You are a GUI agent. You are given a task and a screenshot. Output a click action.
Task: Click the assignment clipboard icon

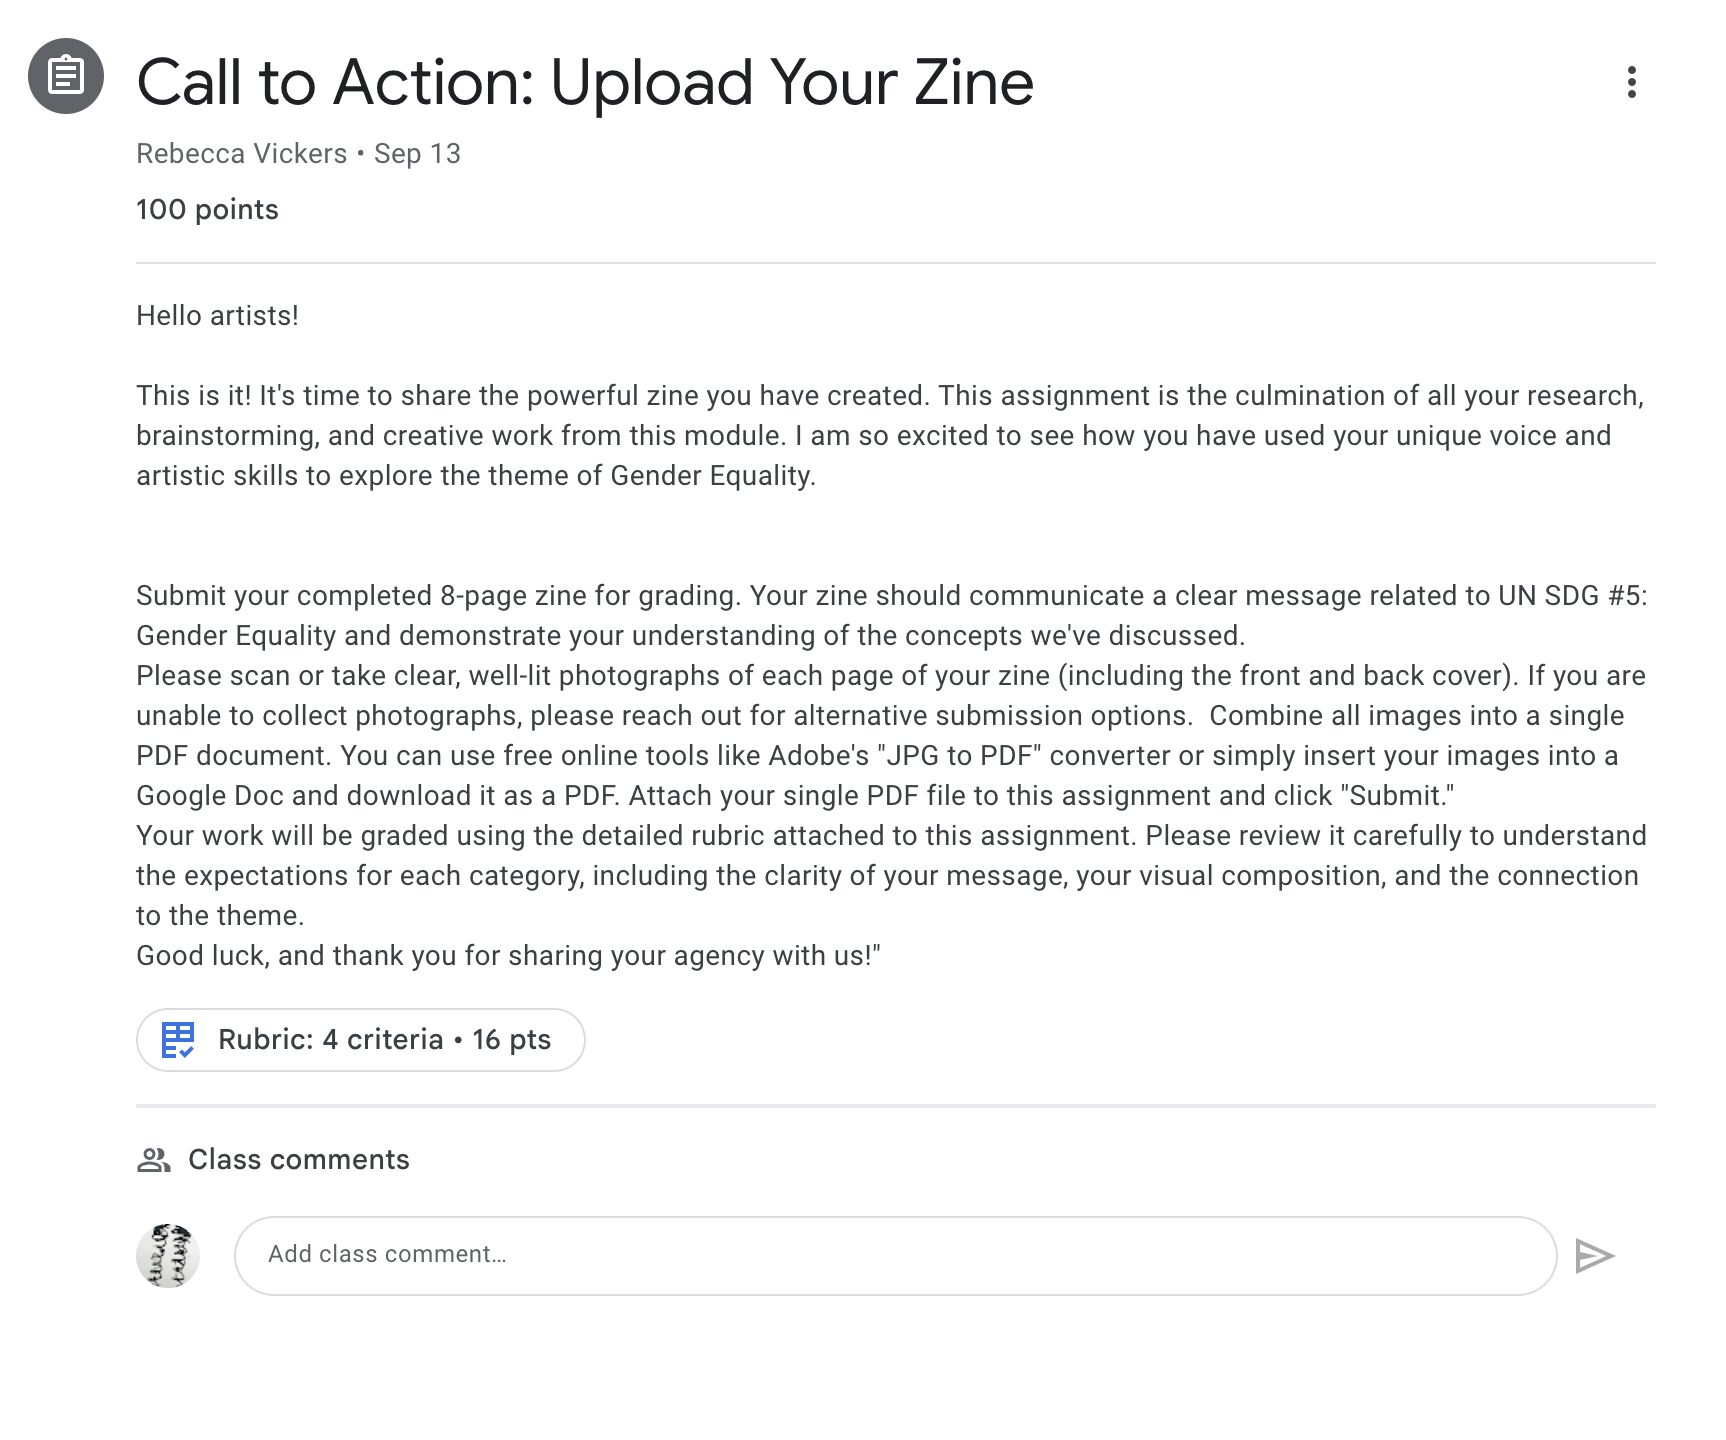point(66,76)
